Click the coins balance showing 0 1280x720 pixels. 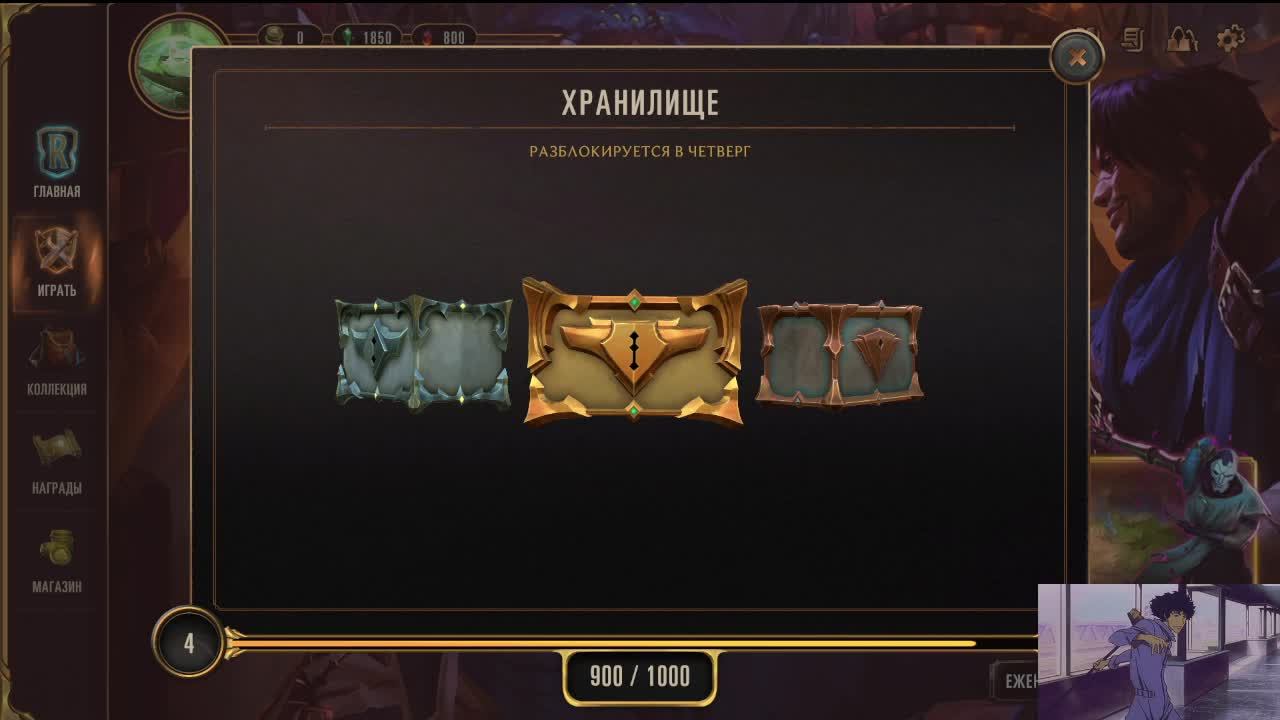click(290, 37)
